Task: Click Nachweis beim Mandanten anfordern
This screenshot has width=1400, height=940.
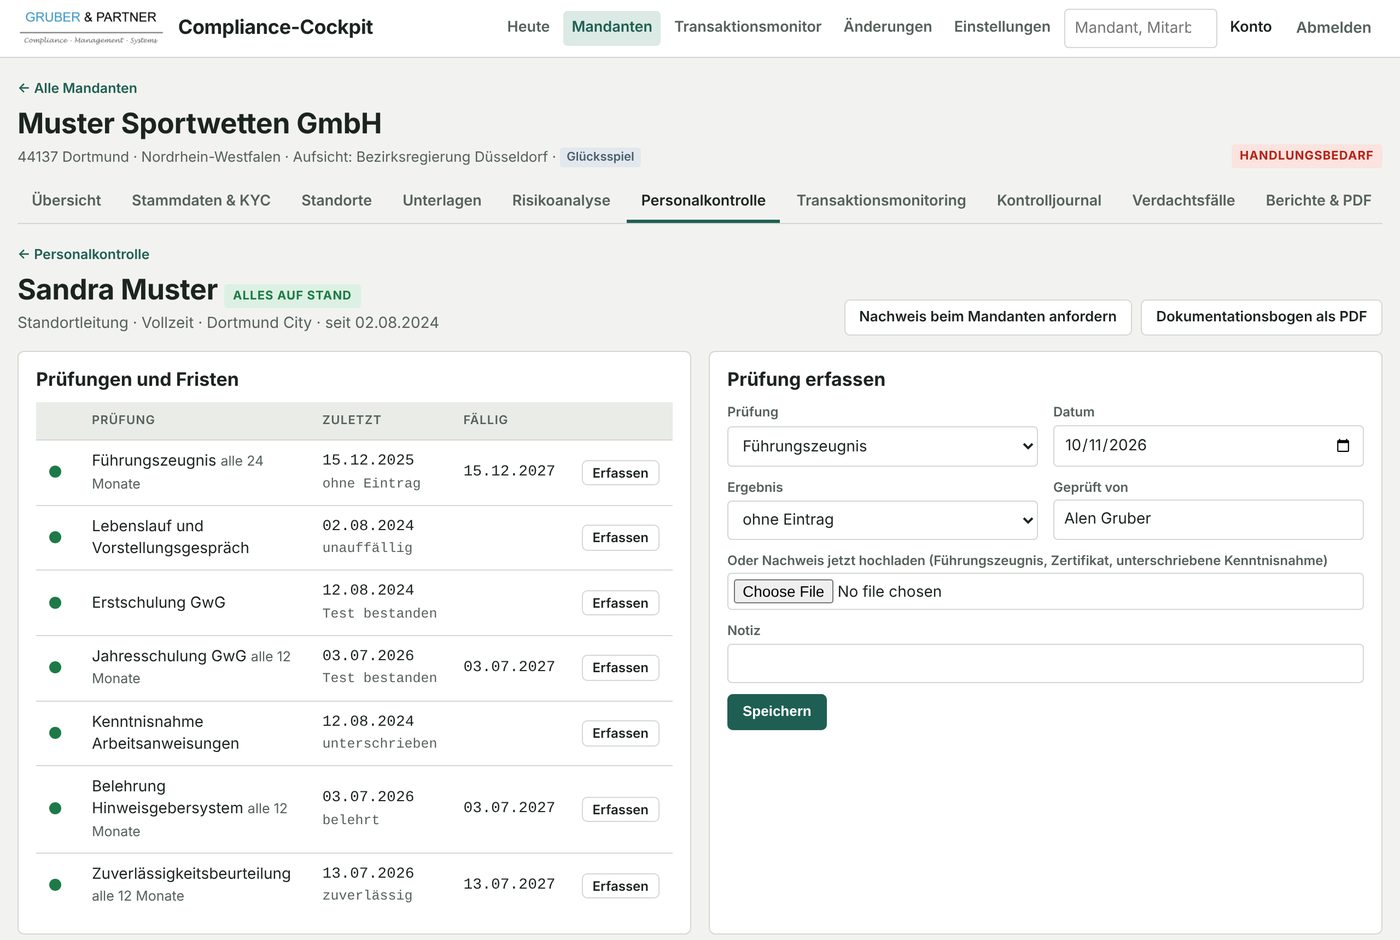Action: 988,317
